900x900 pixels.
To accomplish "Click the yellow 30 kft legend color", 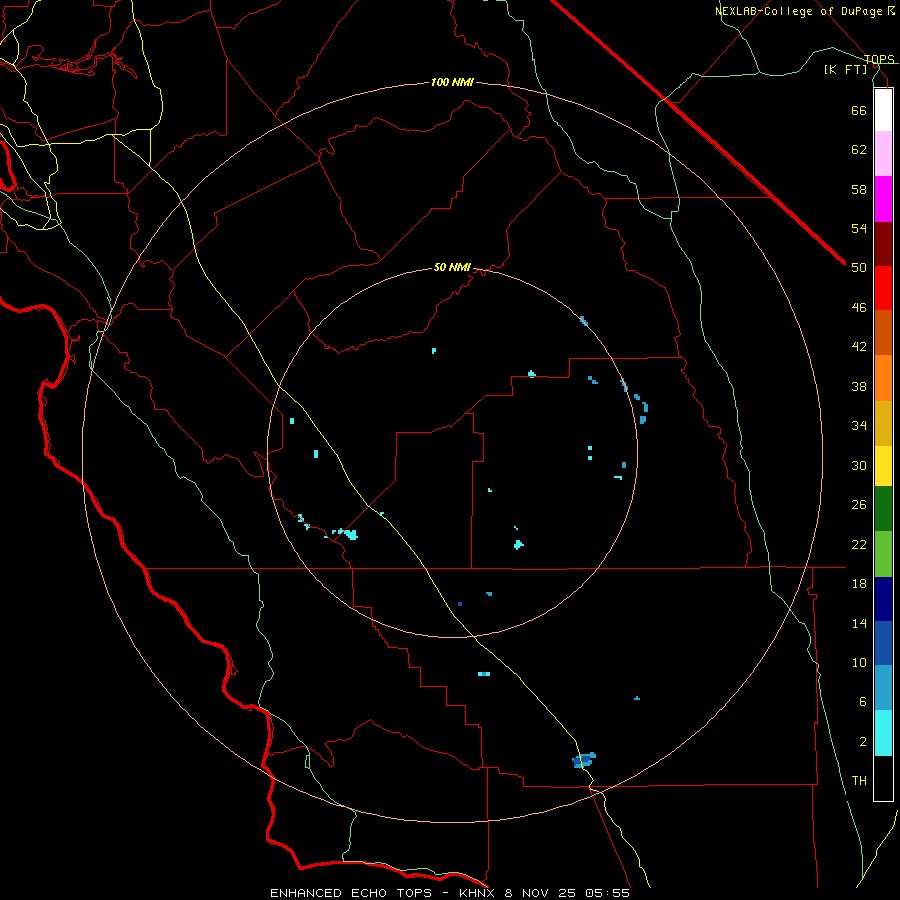I will click(883, 466).
